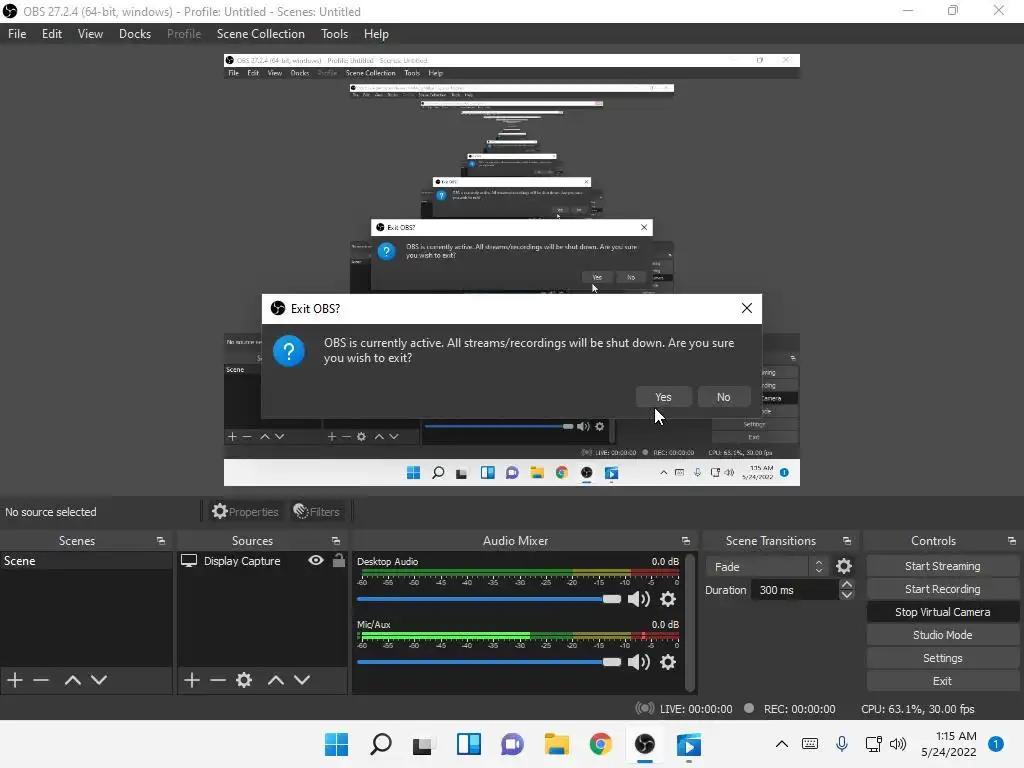Open Widgets on taskbar
Image resolution: width=1024 pixels, height=768 pixels.
pos(468,744)
